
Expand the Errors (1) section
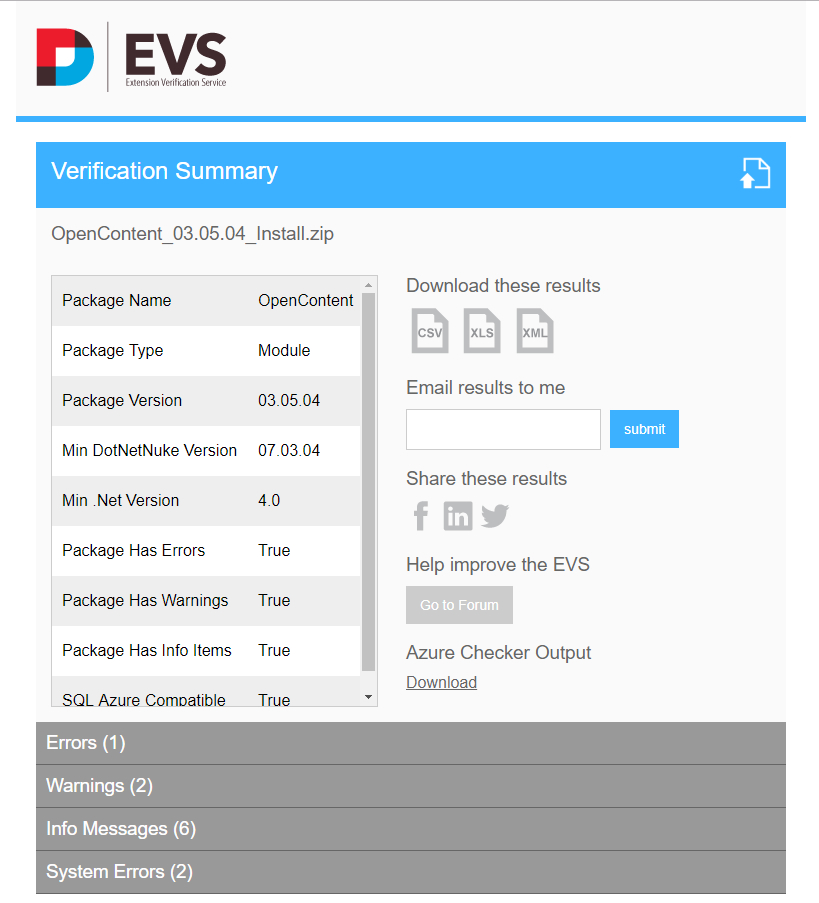coord(411,743)
